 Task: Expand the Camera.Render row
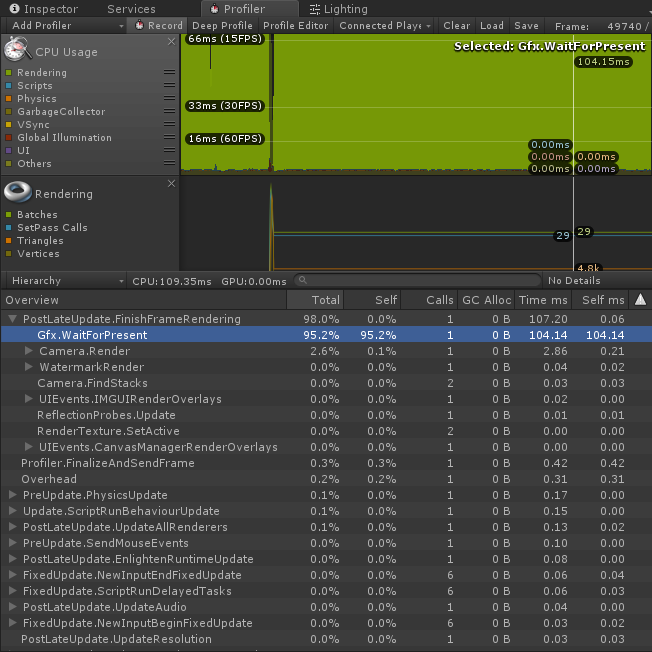click(x=28, y=351)
